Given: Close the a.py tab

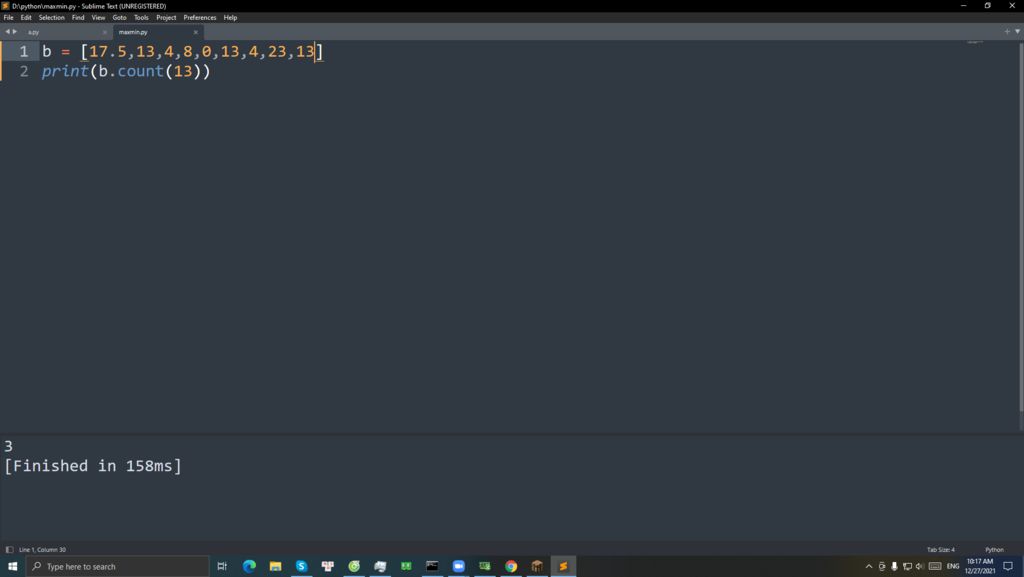Looking at the screenshot, I should click(104, 32).
